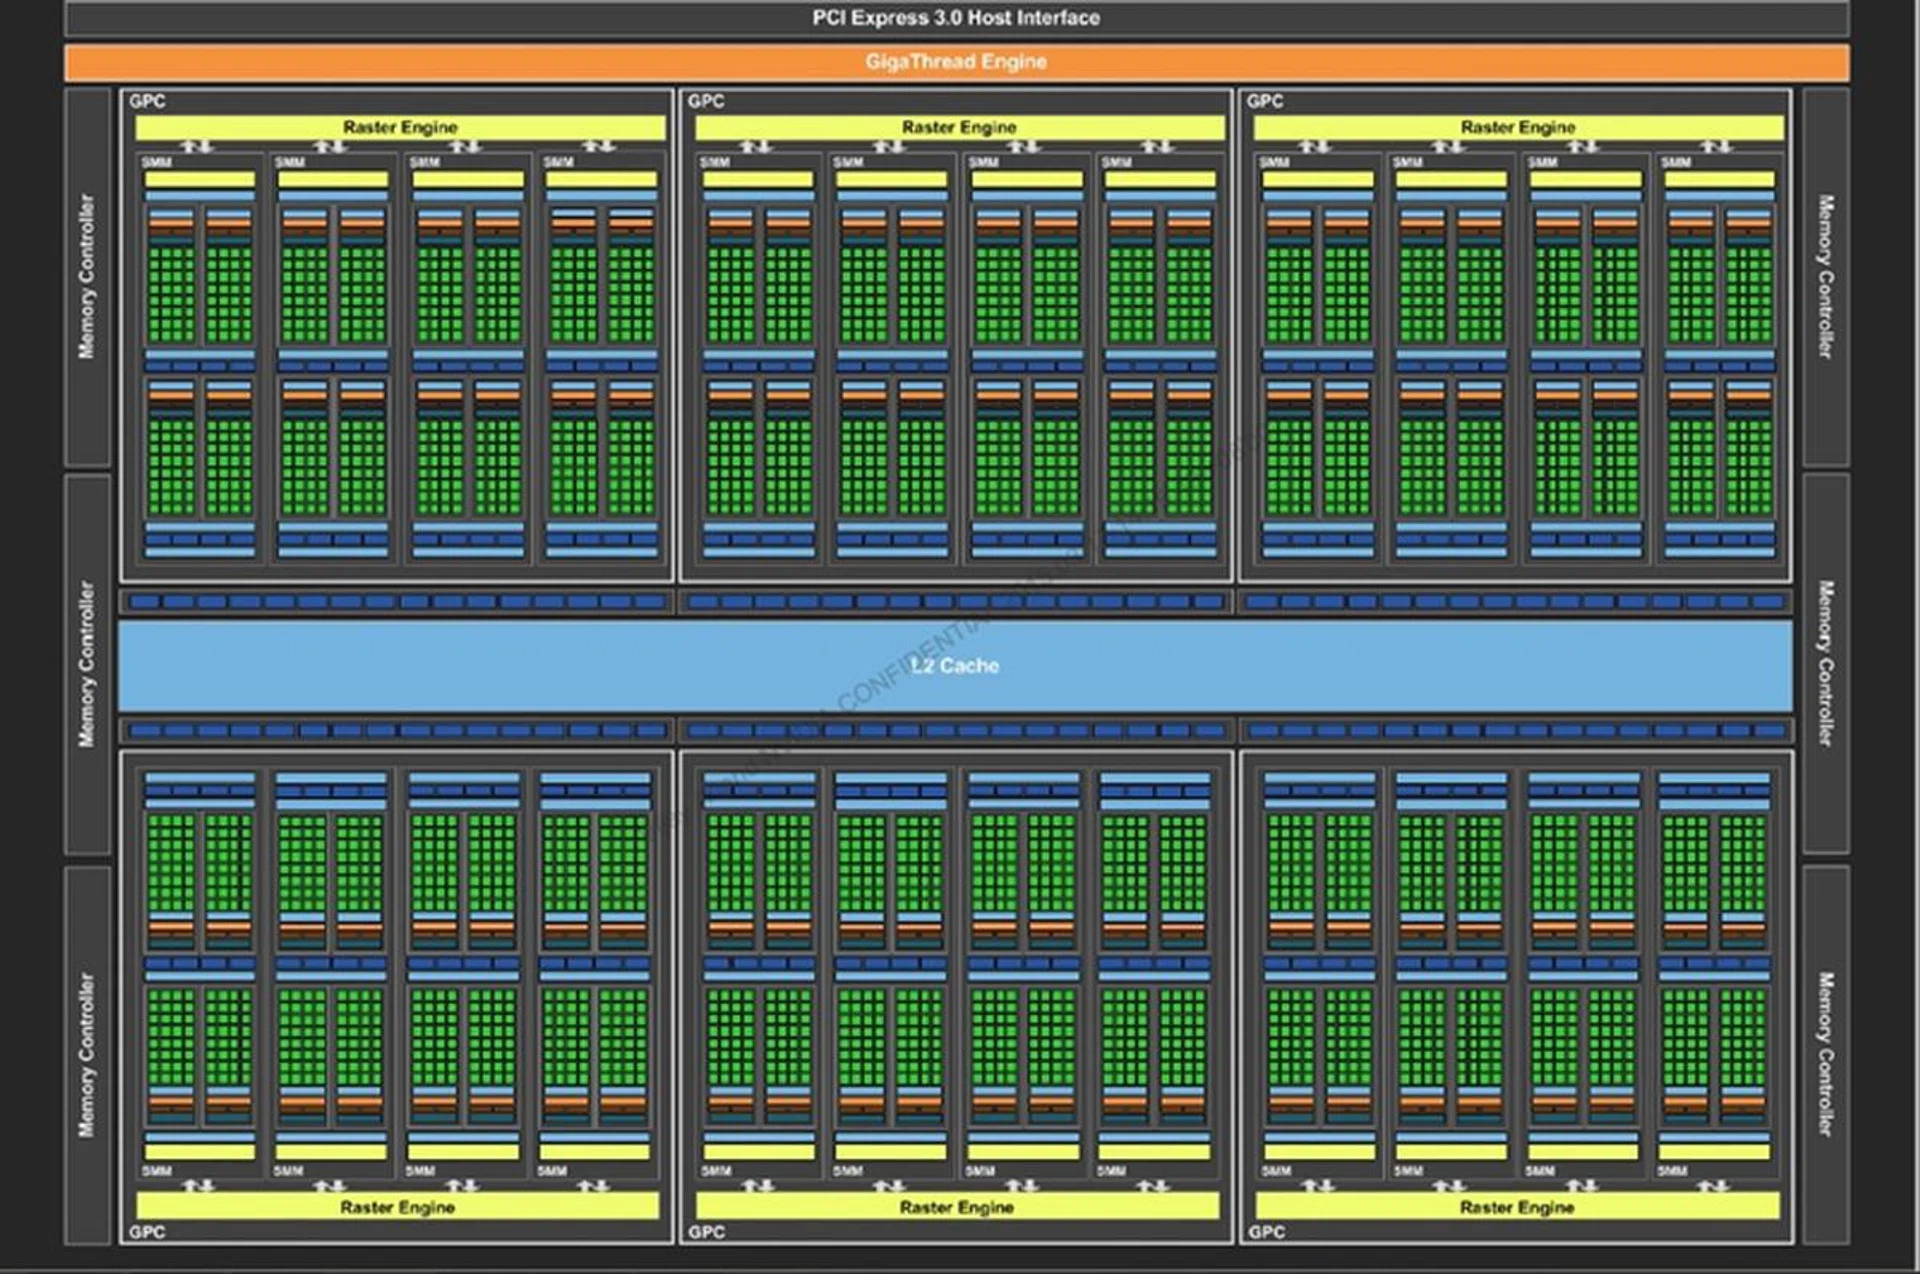Viewport: 1920px width, 1274px height.
Task: Click the GPC label of the top-right cluster
Action: [x=1265, y=101]
